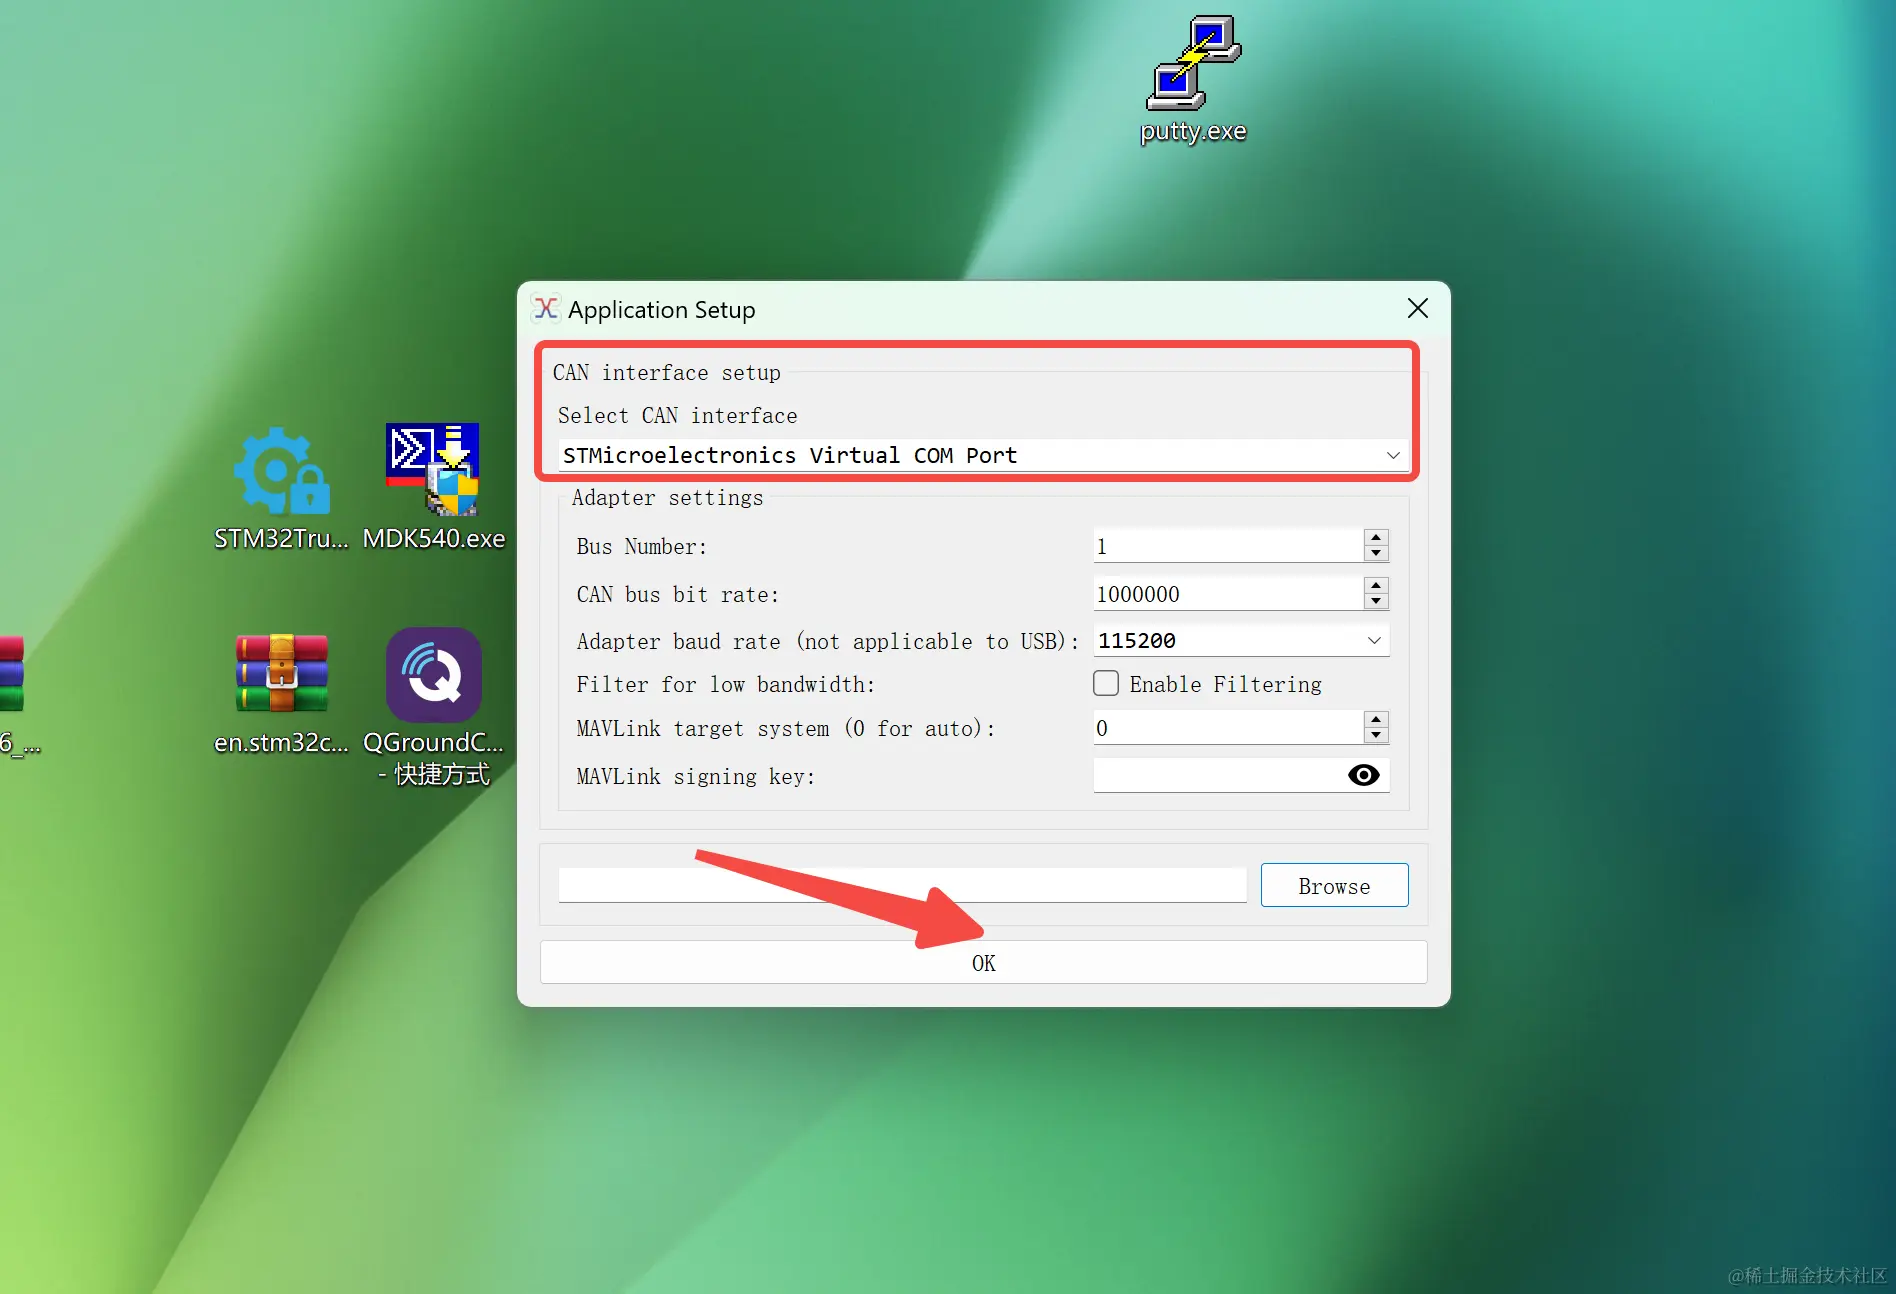Close the Application Setup dialog
The image size is (1896, 1294).
[1417, 308]
